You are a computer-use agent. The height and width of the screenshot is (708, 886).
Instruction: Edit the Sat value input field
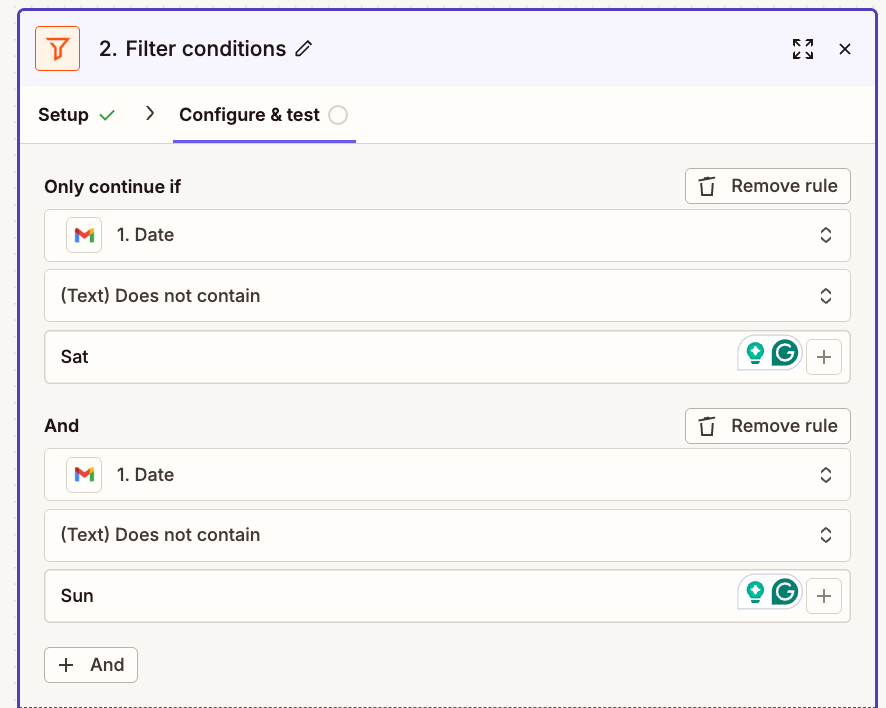point(300,356)
